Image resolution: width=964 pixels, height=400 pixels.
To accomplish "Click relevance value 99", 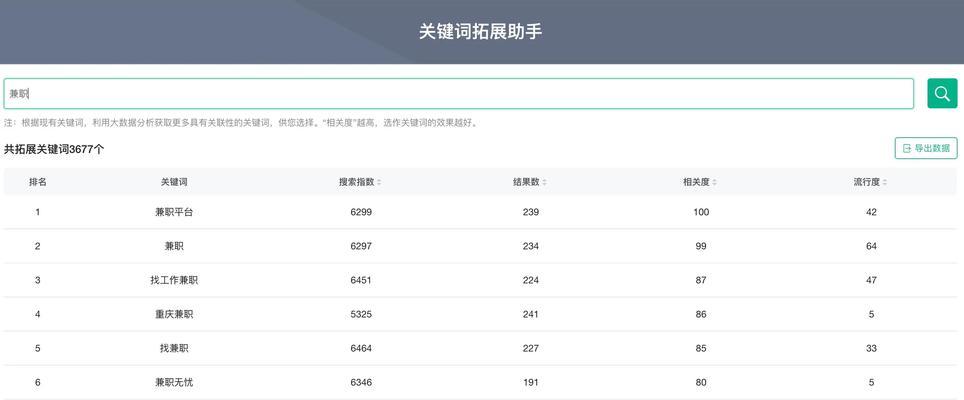I will 701,246.
